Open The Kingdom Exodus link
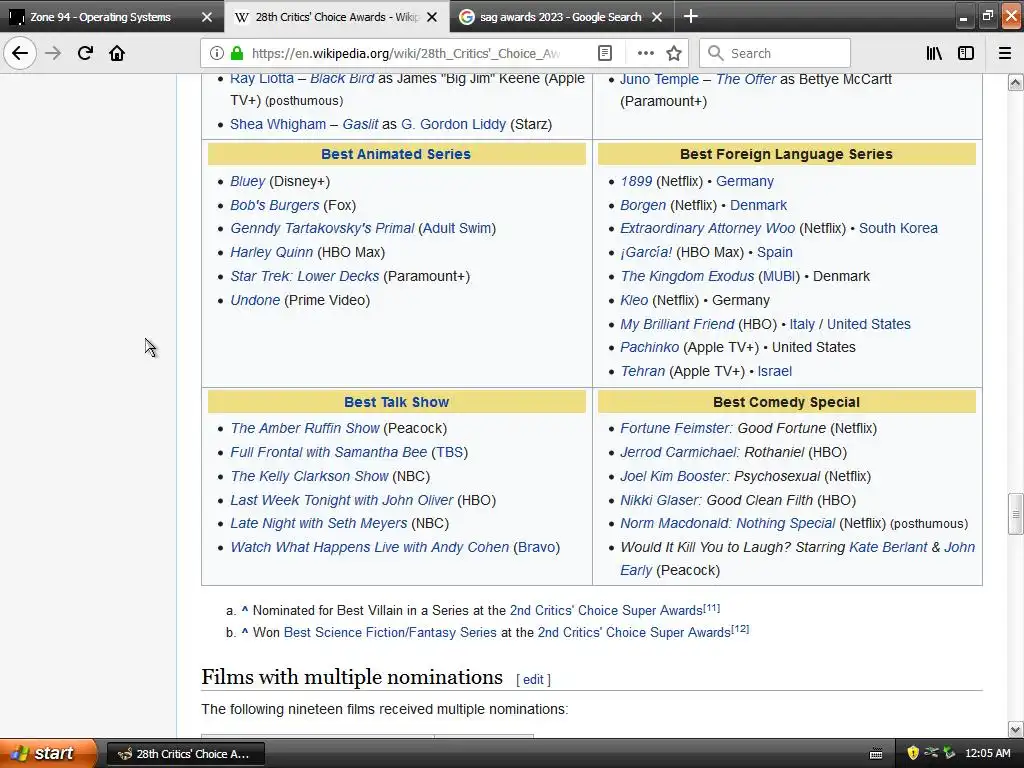The height and width of the screenshot is (768, 1024). pos(687,276)
